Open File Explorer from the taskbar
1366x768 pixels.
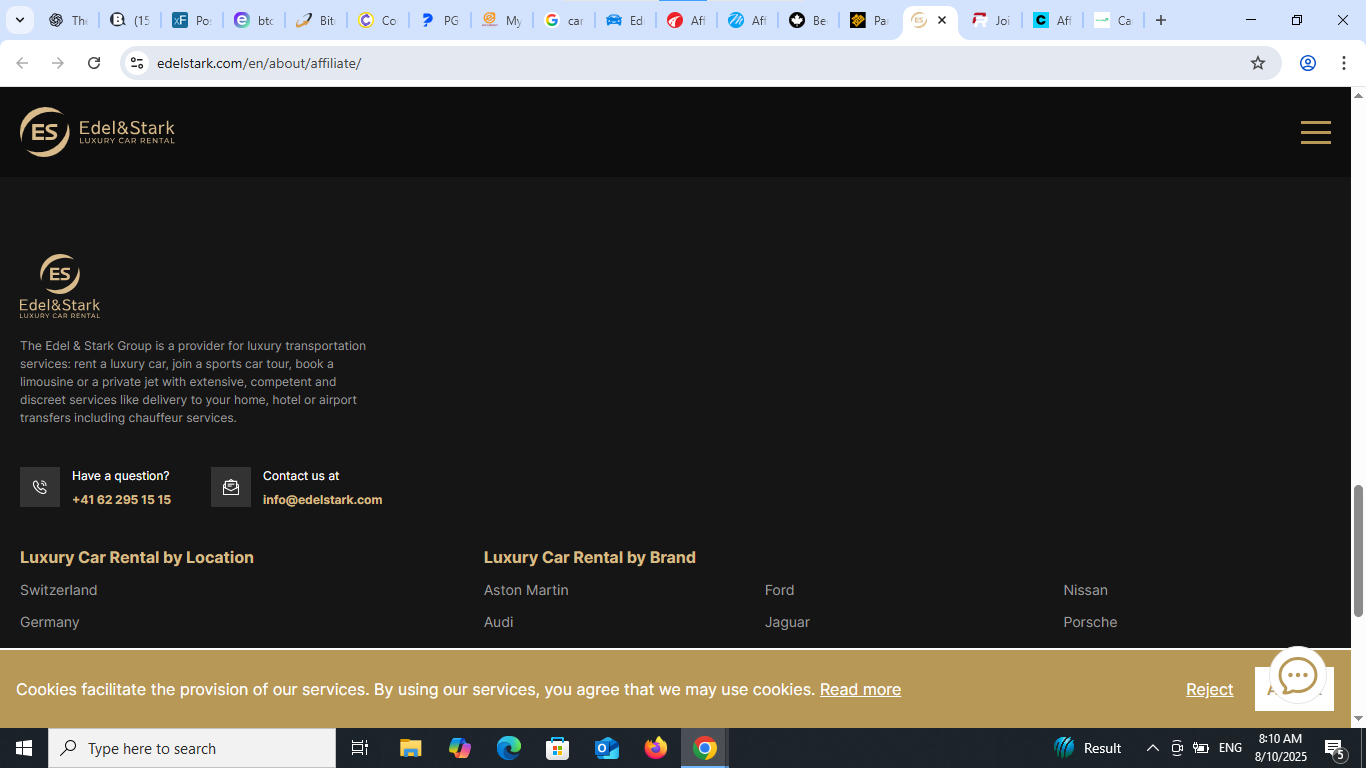point(411,748)
